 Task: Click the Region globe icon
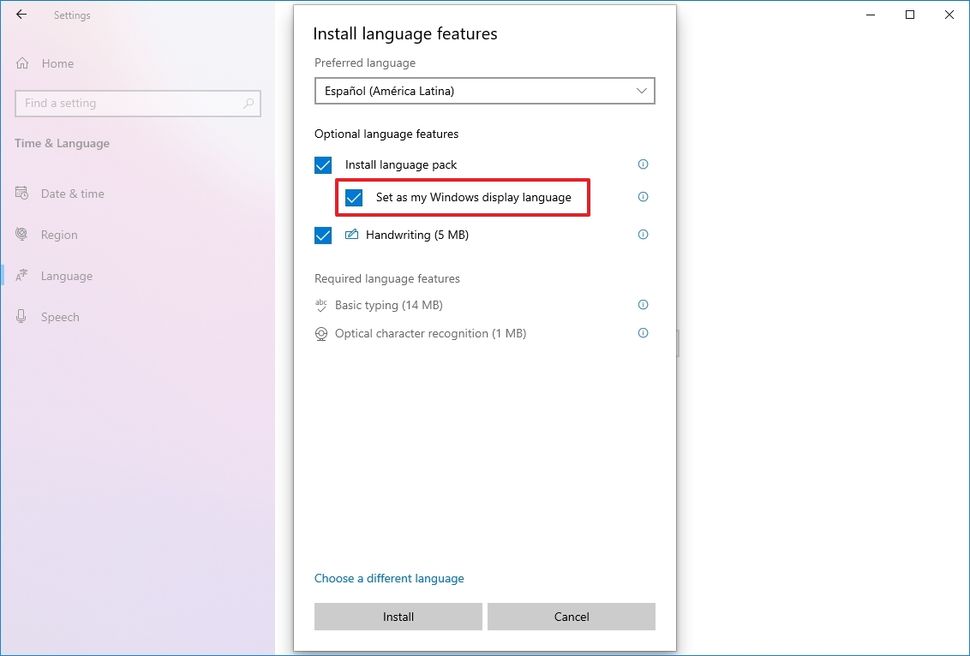tap(22, 234)
